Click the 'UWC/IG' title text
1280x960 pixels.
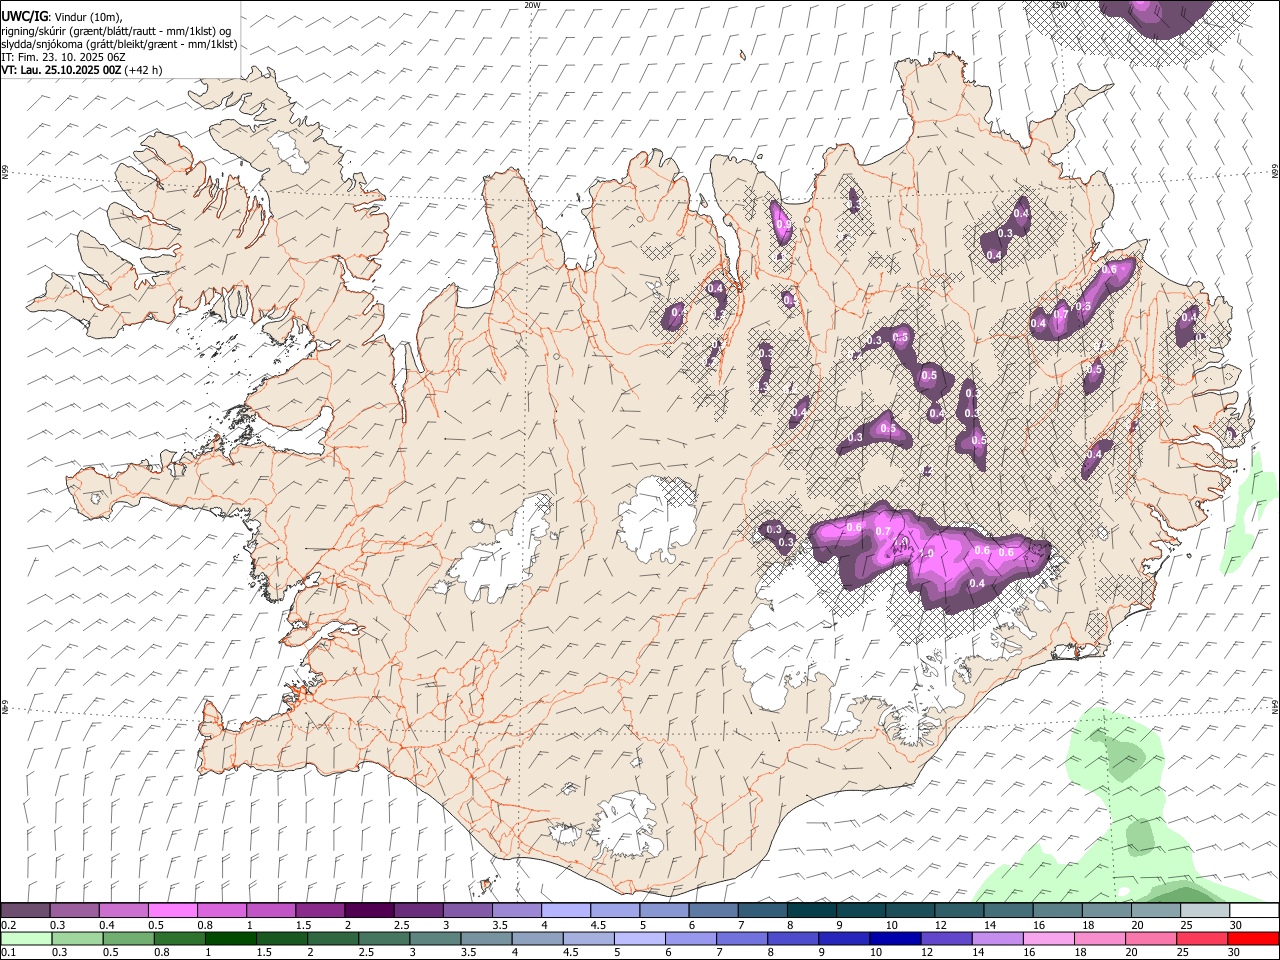point(24,17)
